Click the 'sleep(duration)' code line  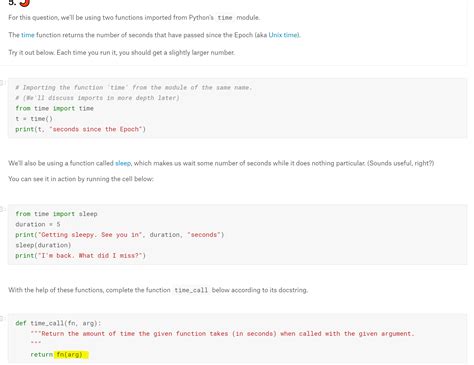click(43, 245)
